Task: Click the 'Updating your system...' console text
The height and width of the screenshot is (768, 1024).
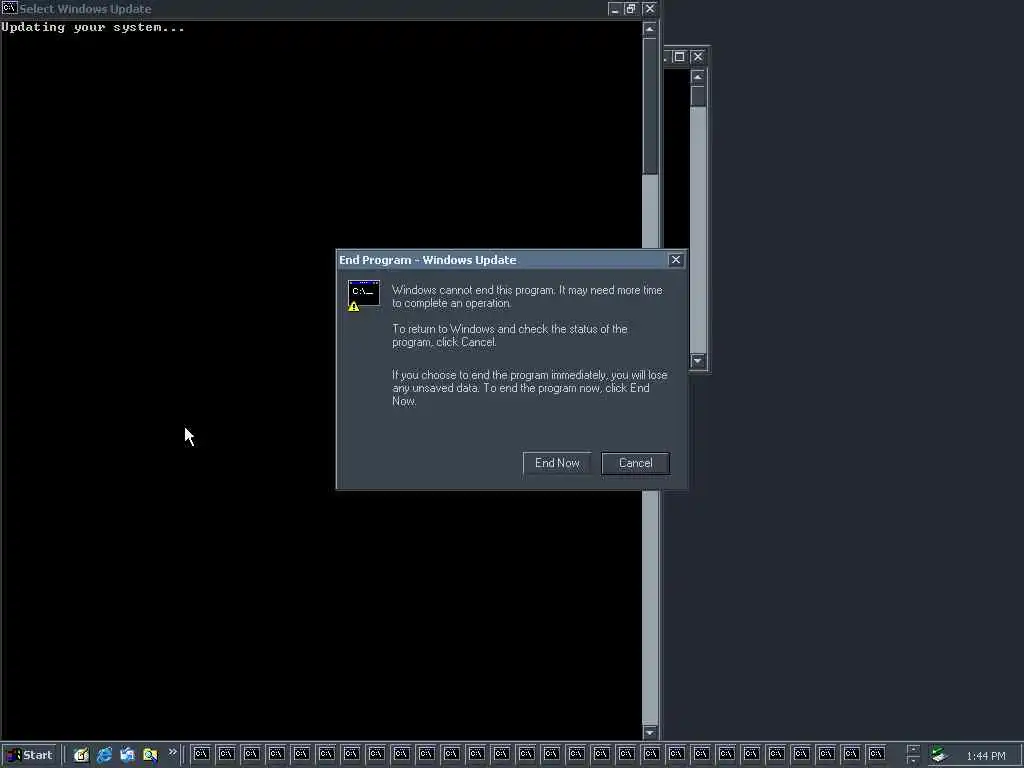Action: coord(93,27)
